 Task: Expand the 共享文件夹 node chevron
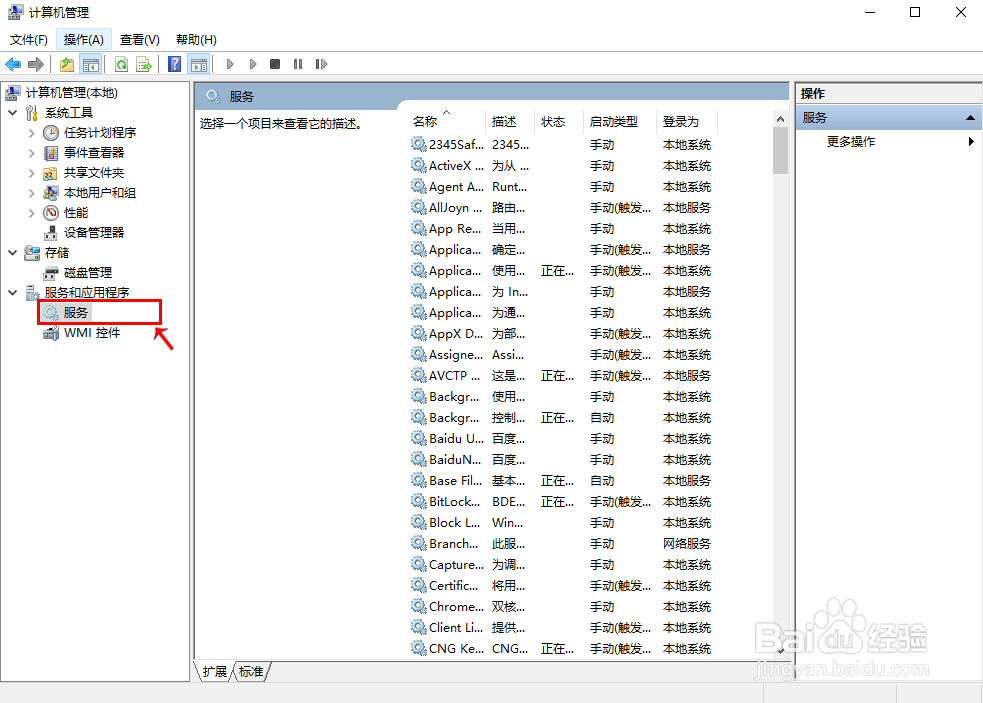[31, 173]
